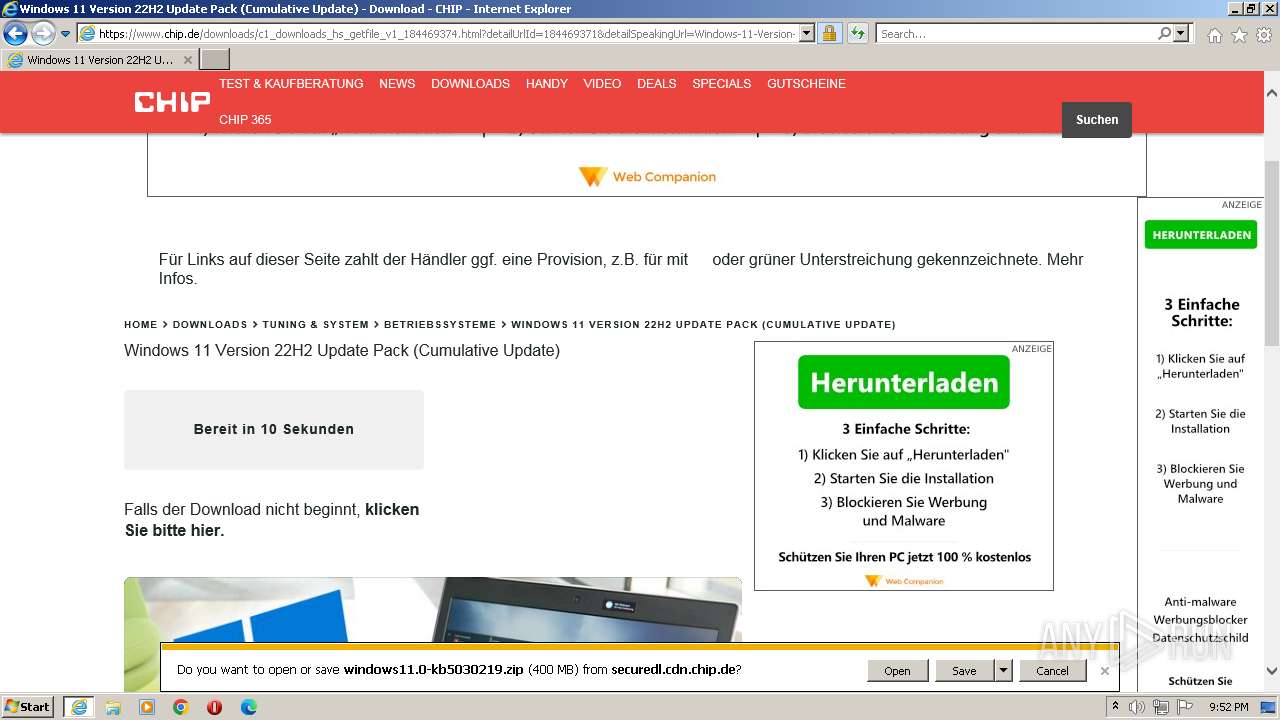Open the DEALS menu item
1280x720 pixels.
(x=657, y=84)
